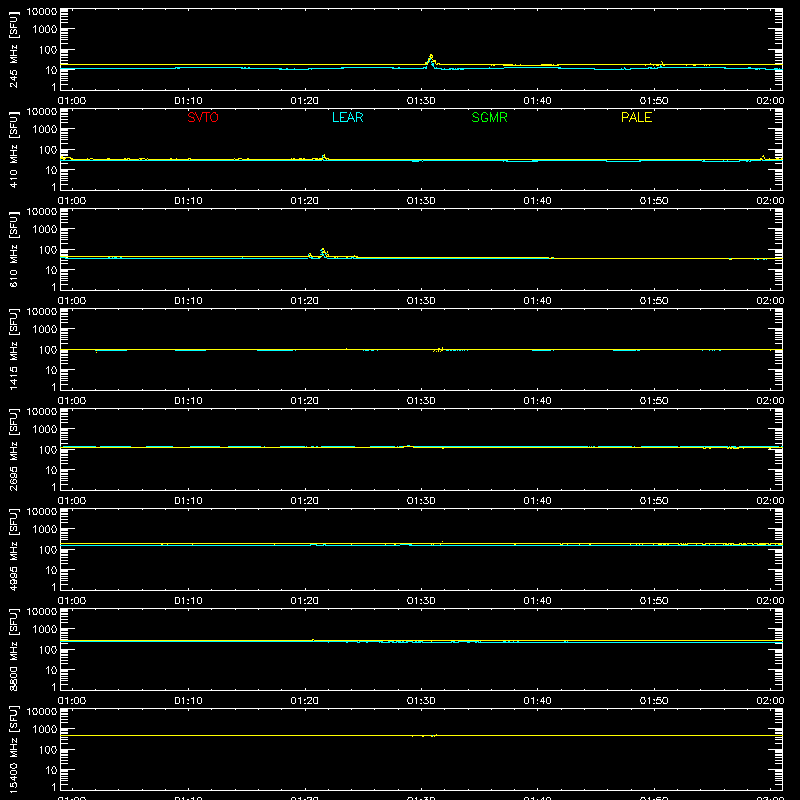Click 01:20 tick label under 4995 MHz plot
The width and height of the screenshot is (800, 800).
[x=305, y=601]
